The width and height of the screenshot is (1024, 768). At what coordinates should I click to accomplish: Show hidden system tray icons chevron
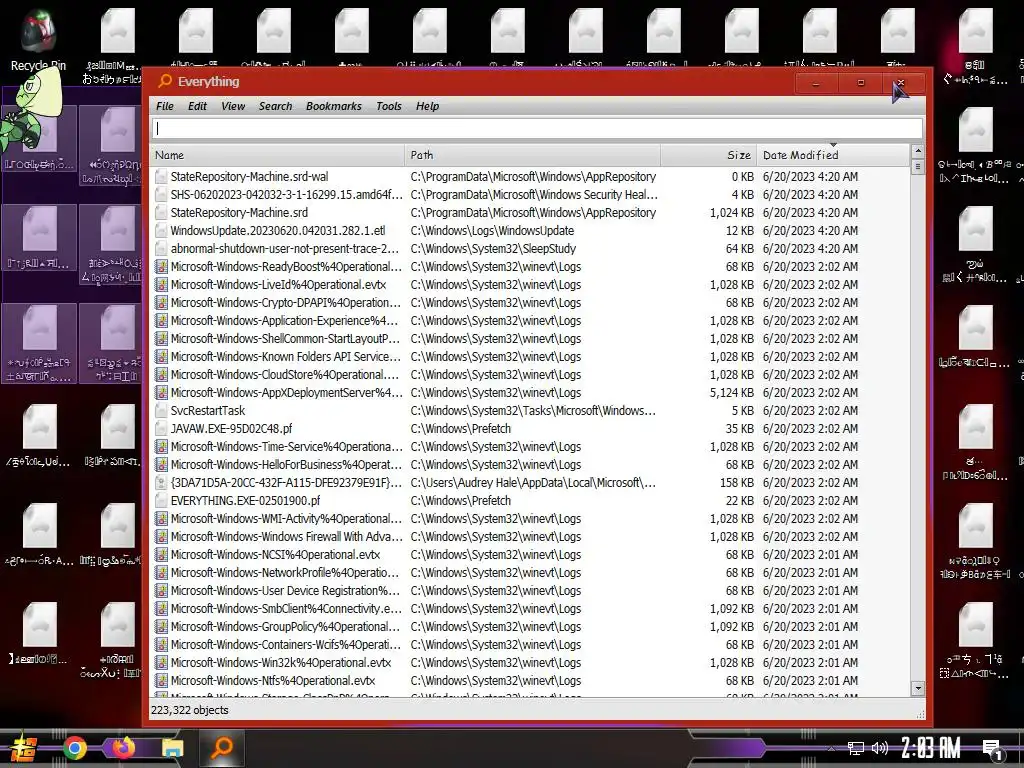(831, 748)
